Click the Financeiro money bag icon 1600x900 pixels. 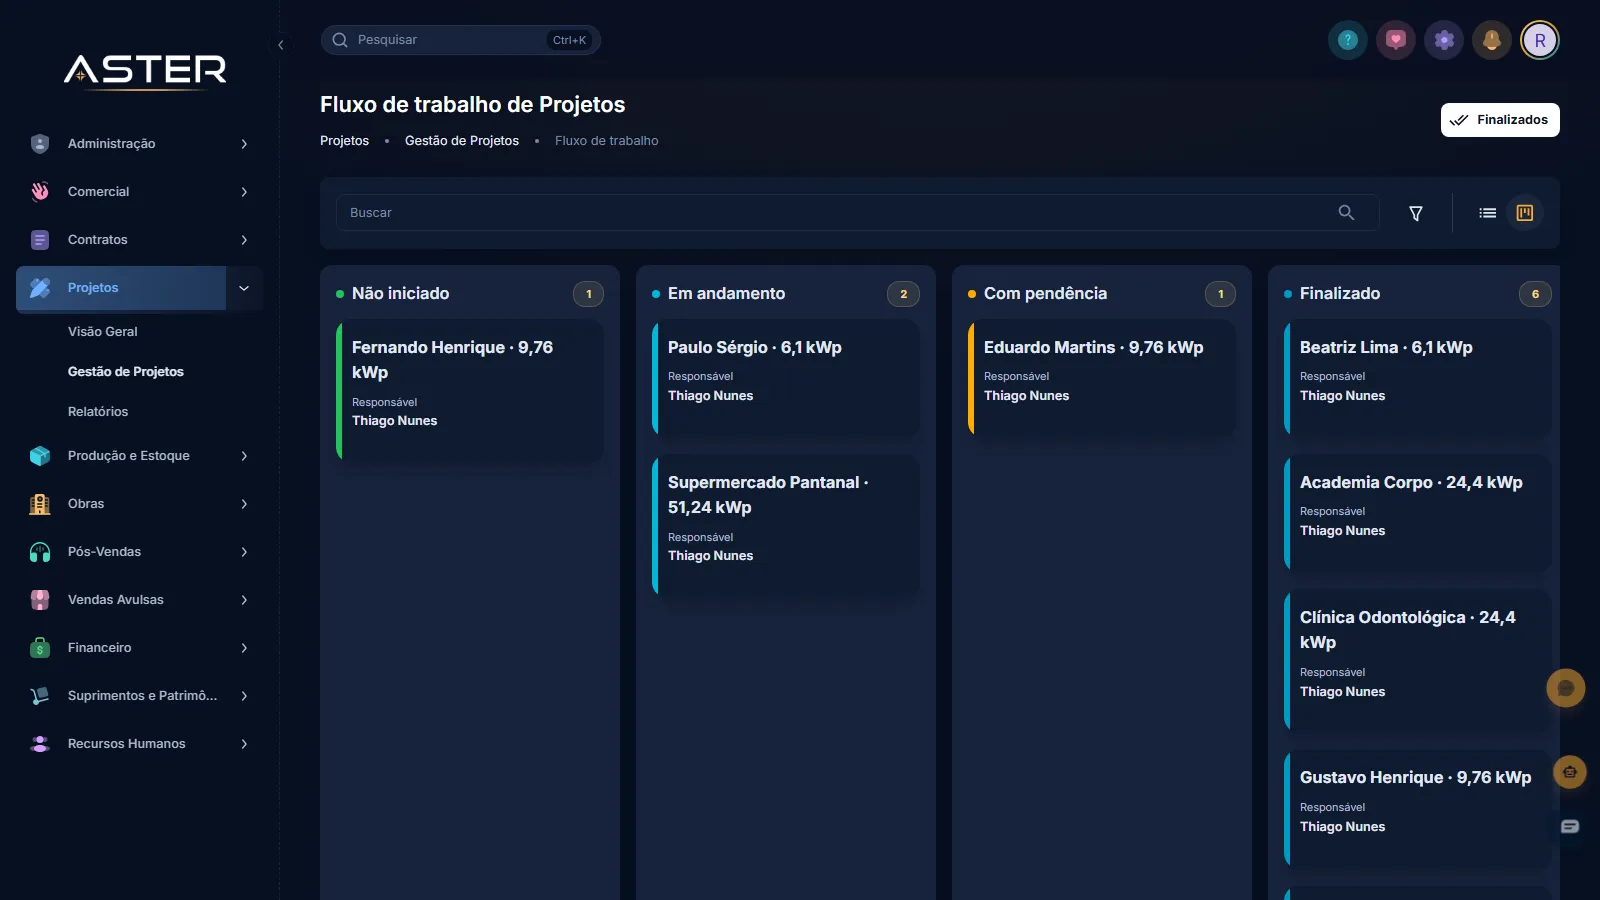click(x=40, y=648)
